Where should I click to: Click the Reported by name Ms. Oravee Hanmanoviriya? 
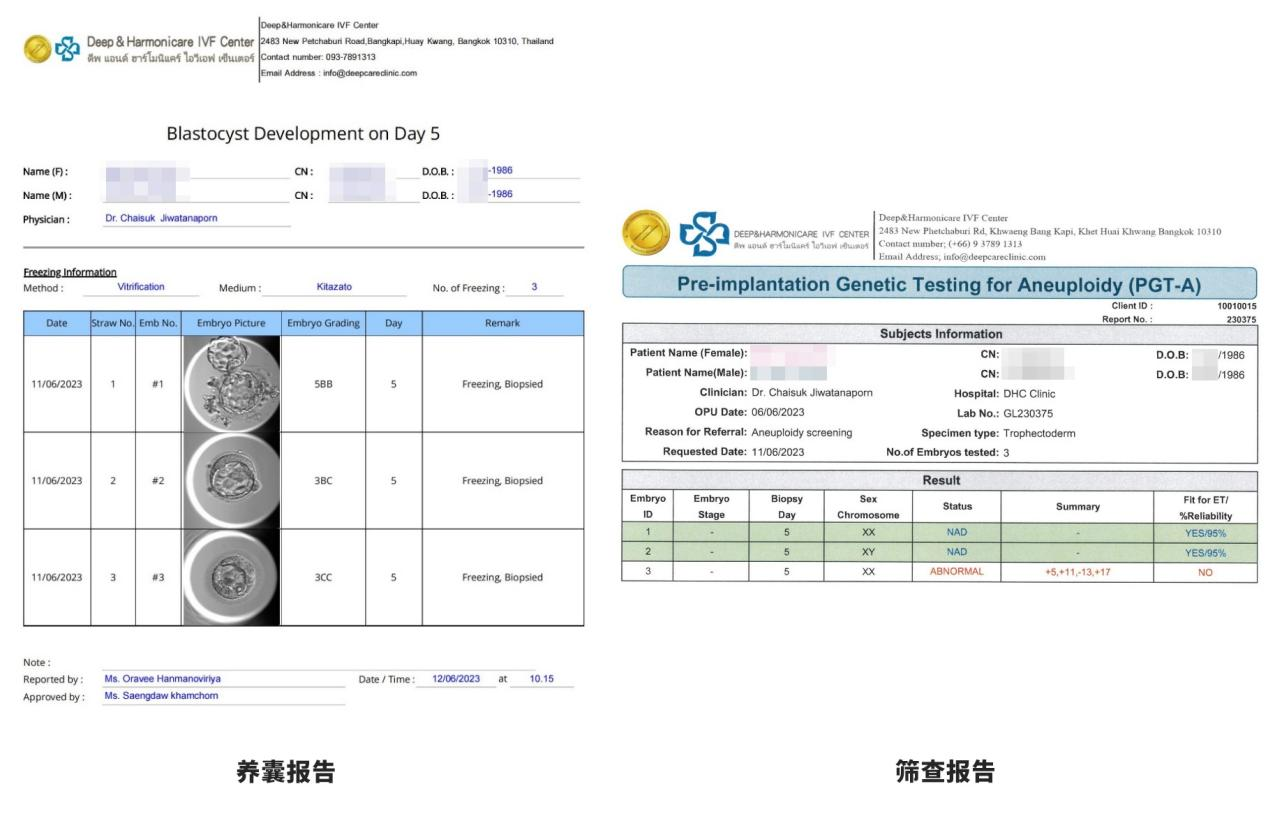tap(163, 679)
